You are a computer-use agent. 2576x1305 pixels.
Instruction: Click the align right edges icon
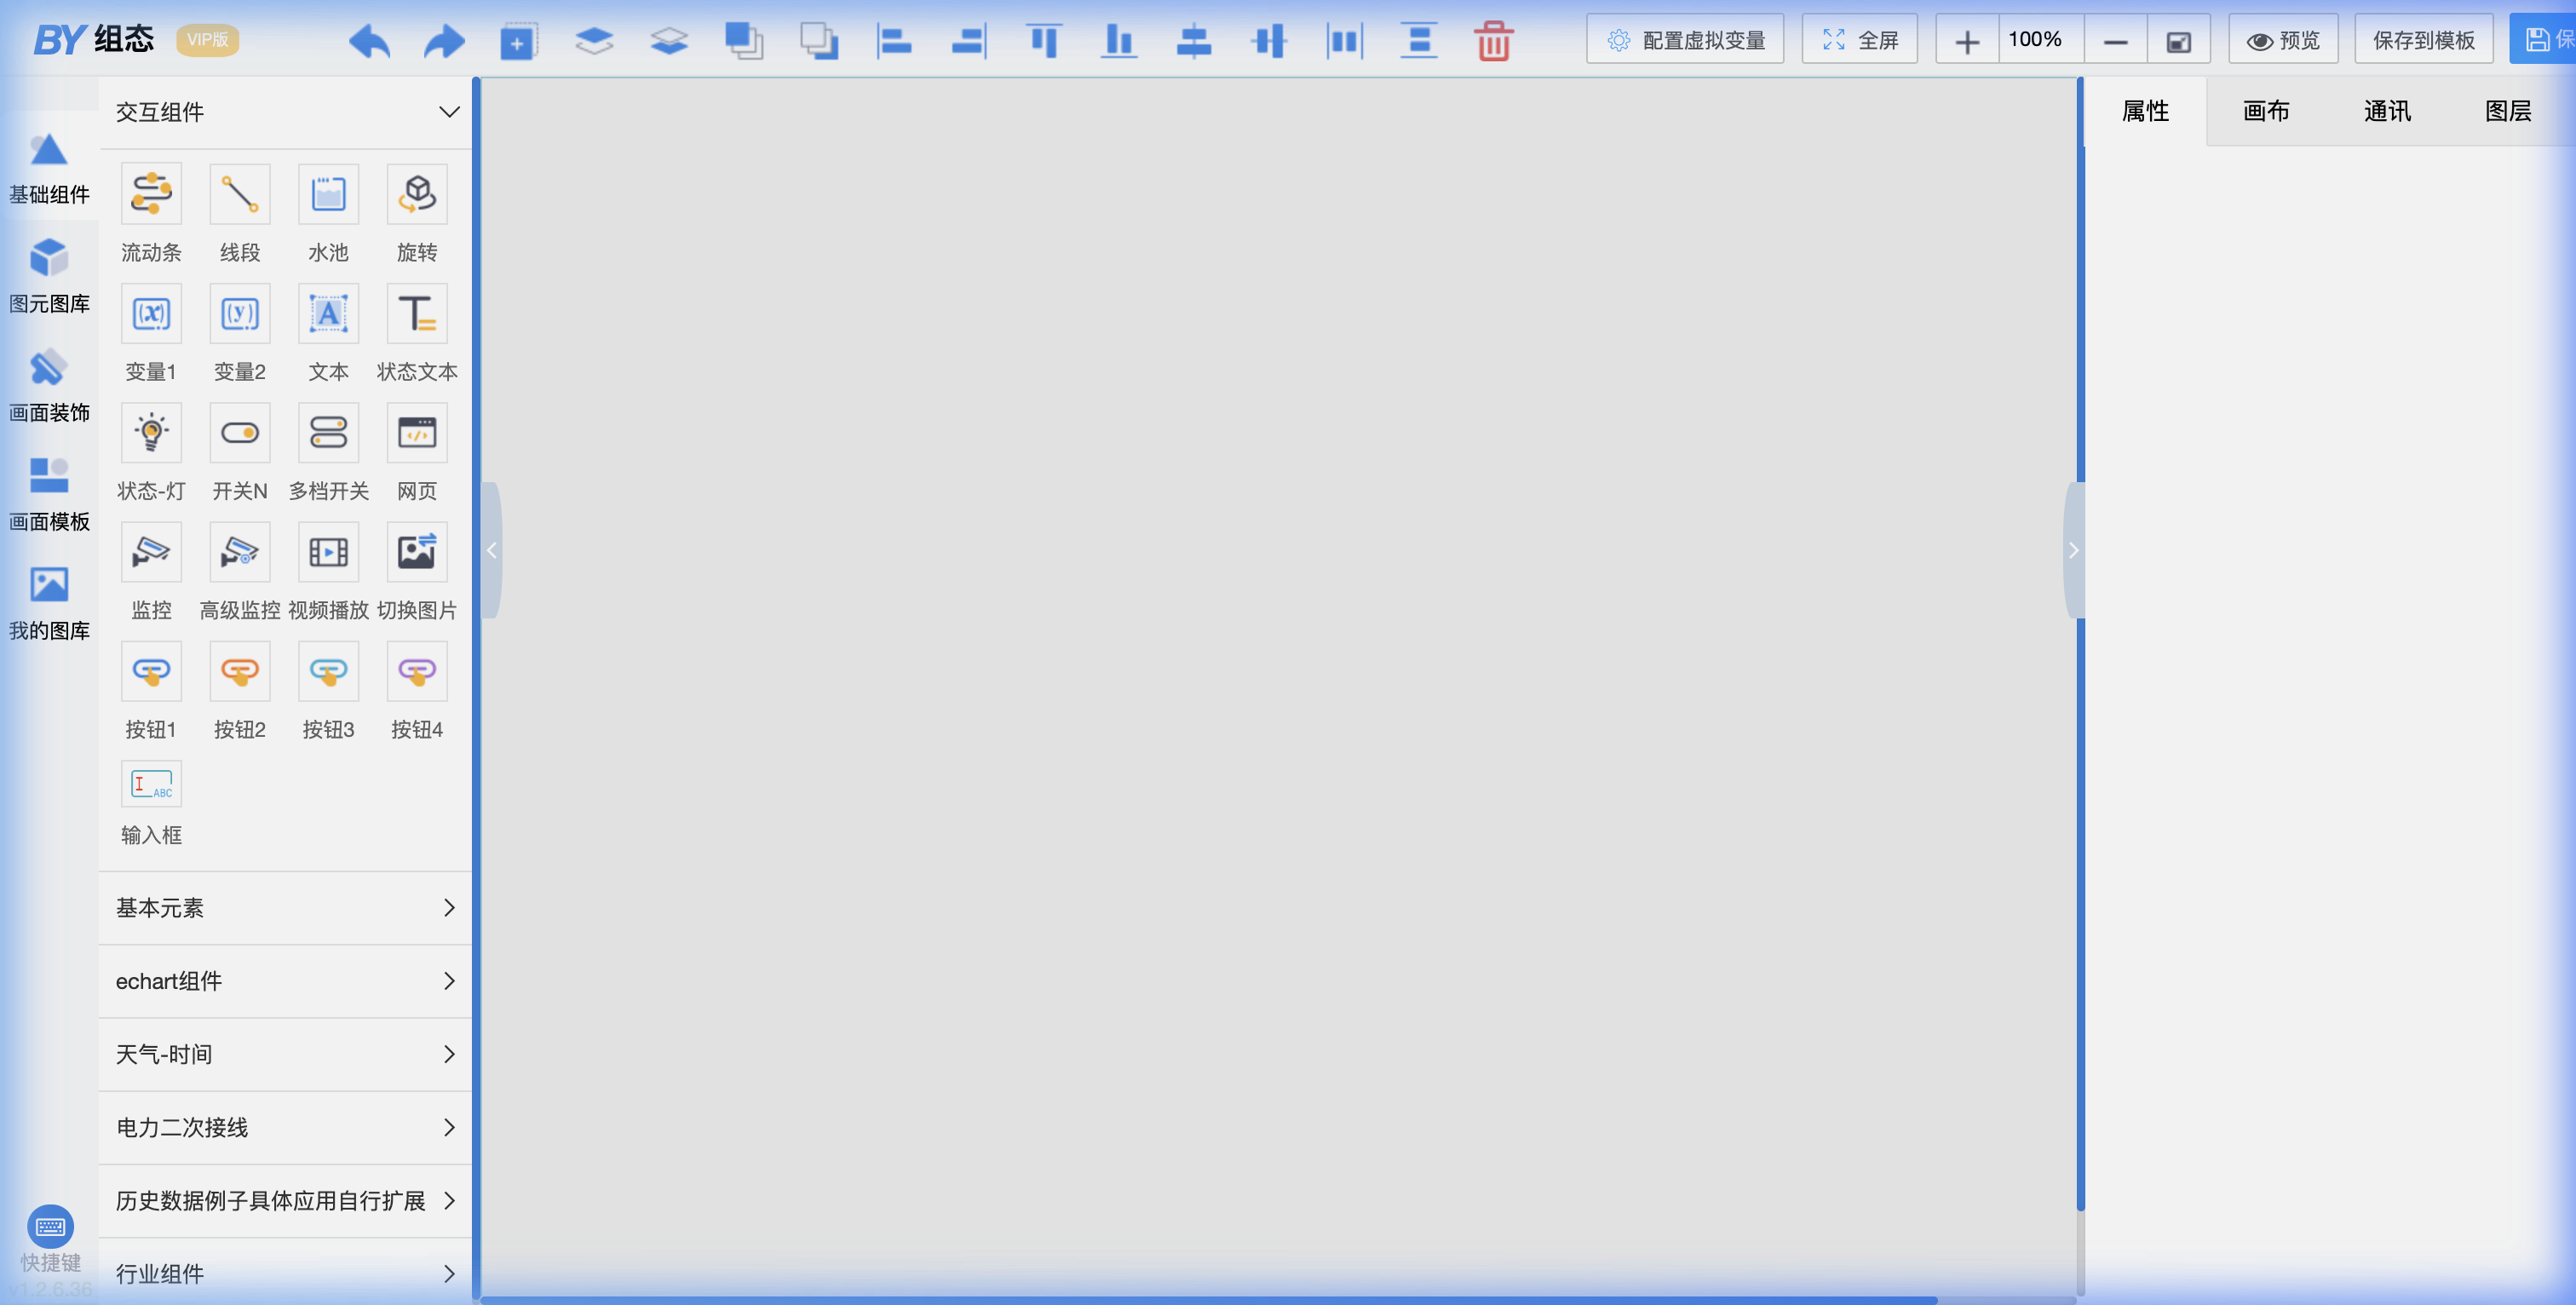point(968,41)
